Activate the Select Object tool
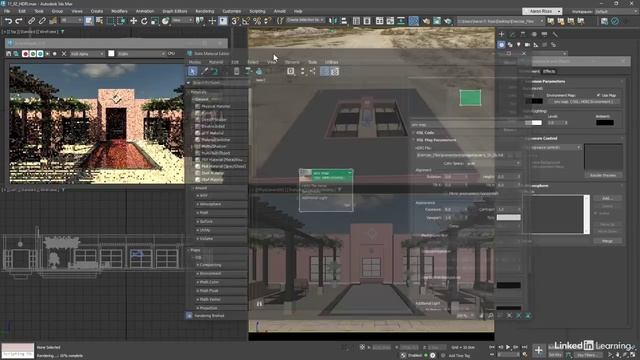 89,21
